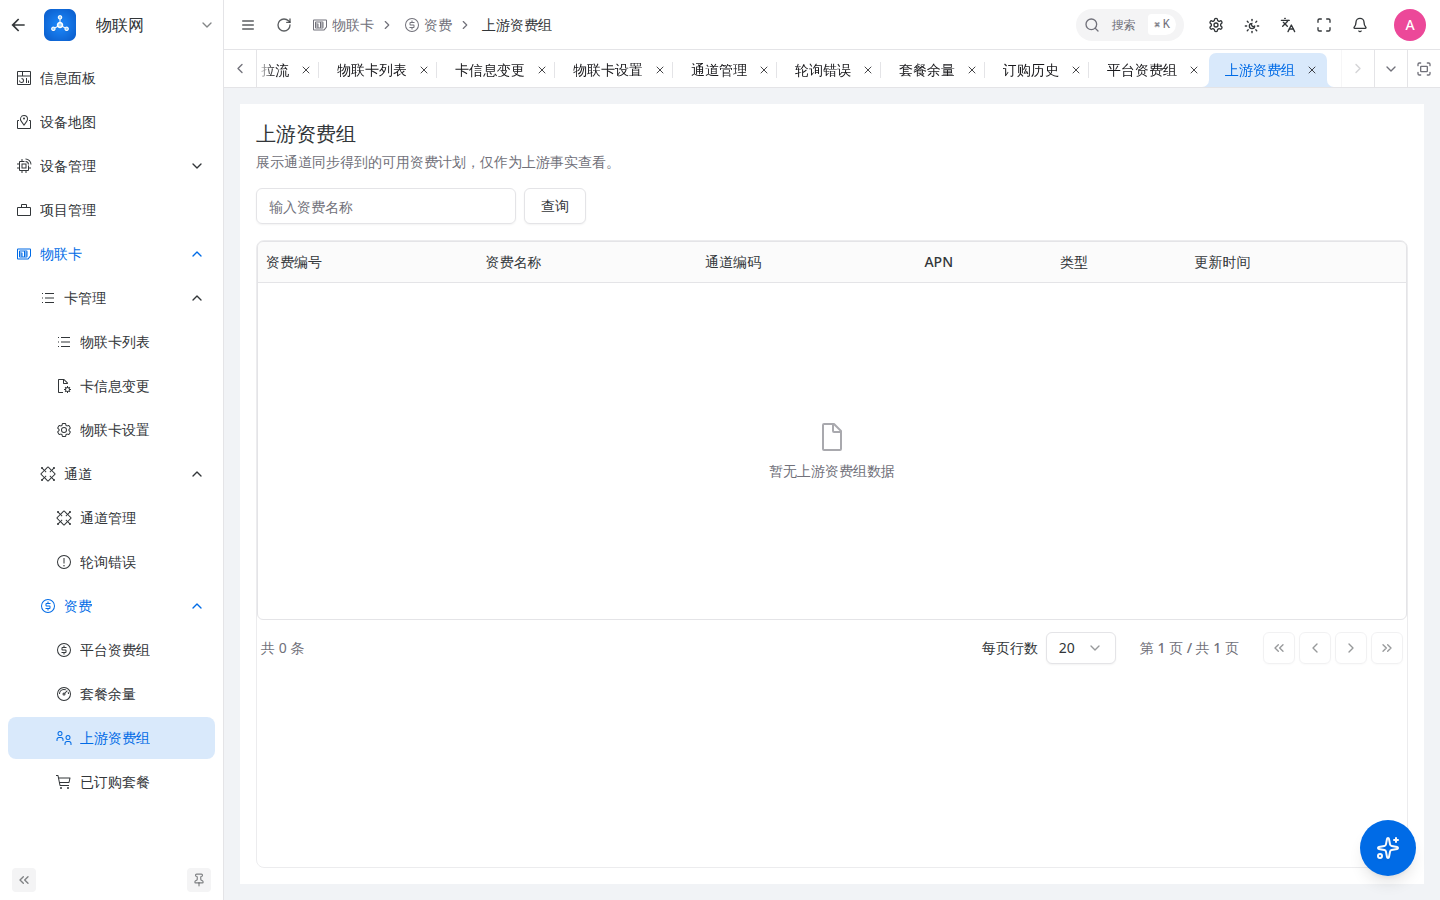Expand the 设备管理 sidebar group
The image size is (1440, 900).
pyautogui.click(x=111, y=166)
